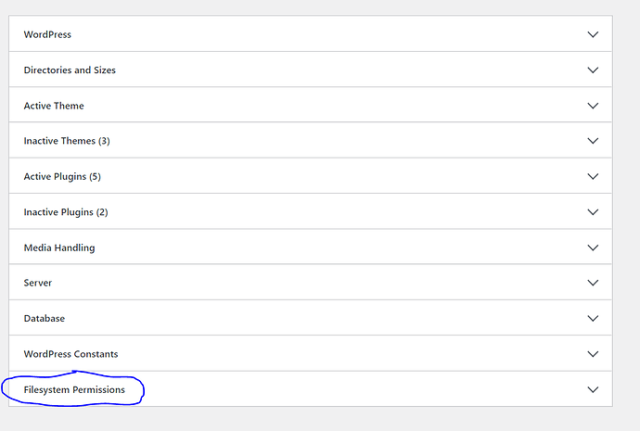Click the chevron icon for Inactive Themes (3)

[593, 141]
